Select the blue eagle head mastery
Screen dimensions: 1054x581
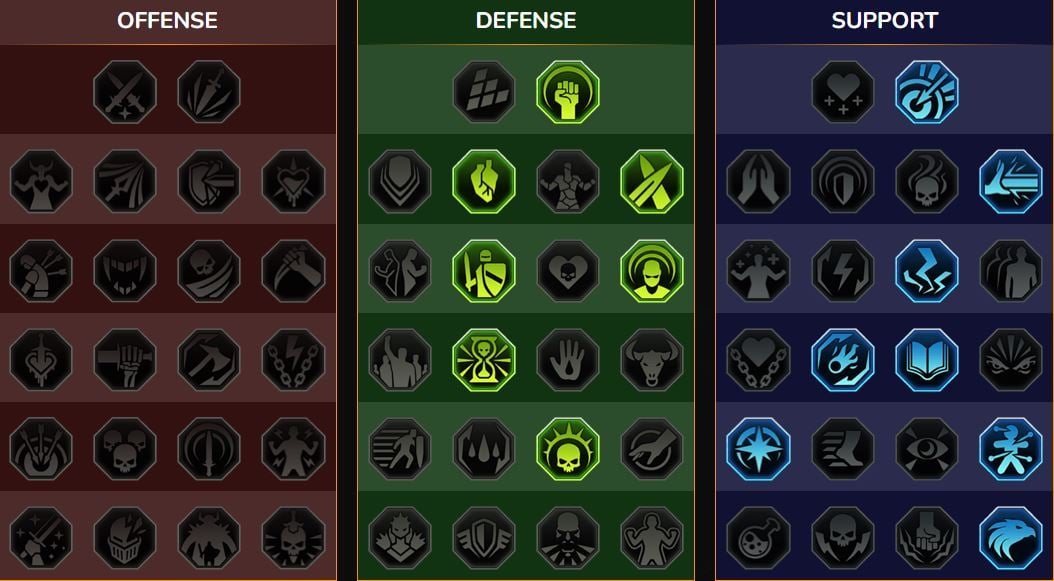point(1011,538)
